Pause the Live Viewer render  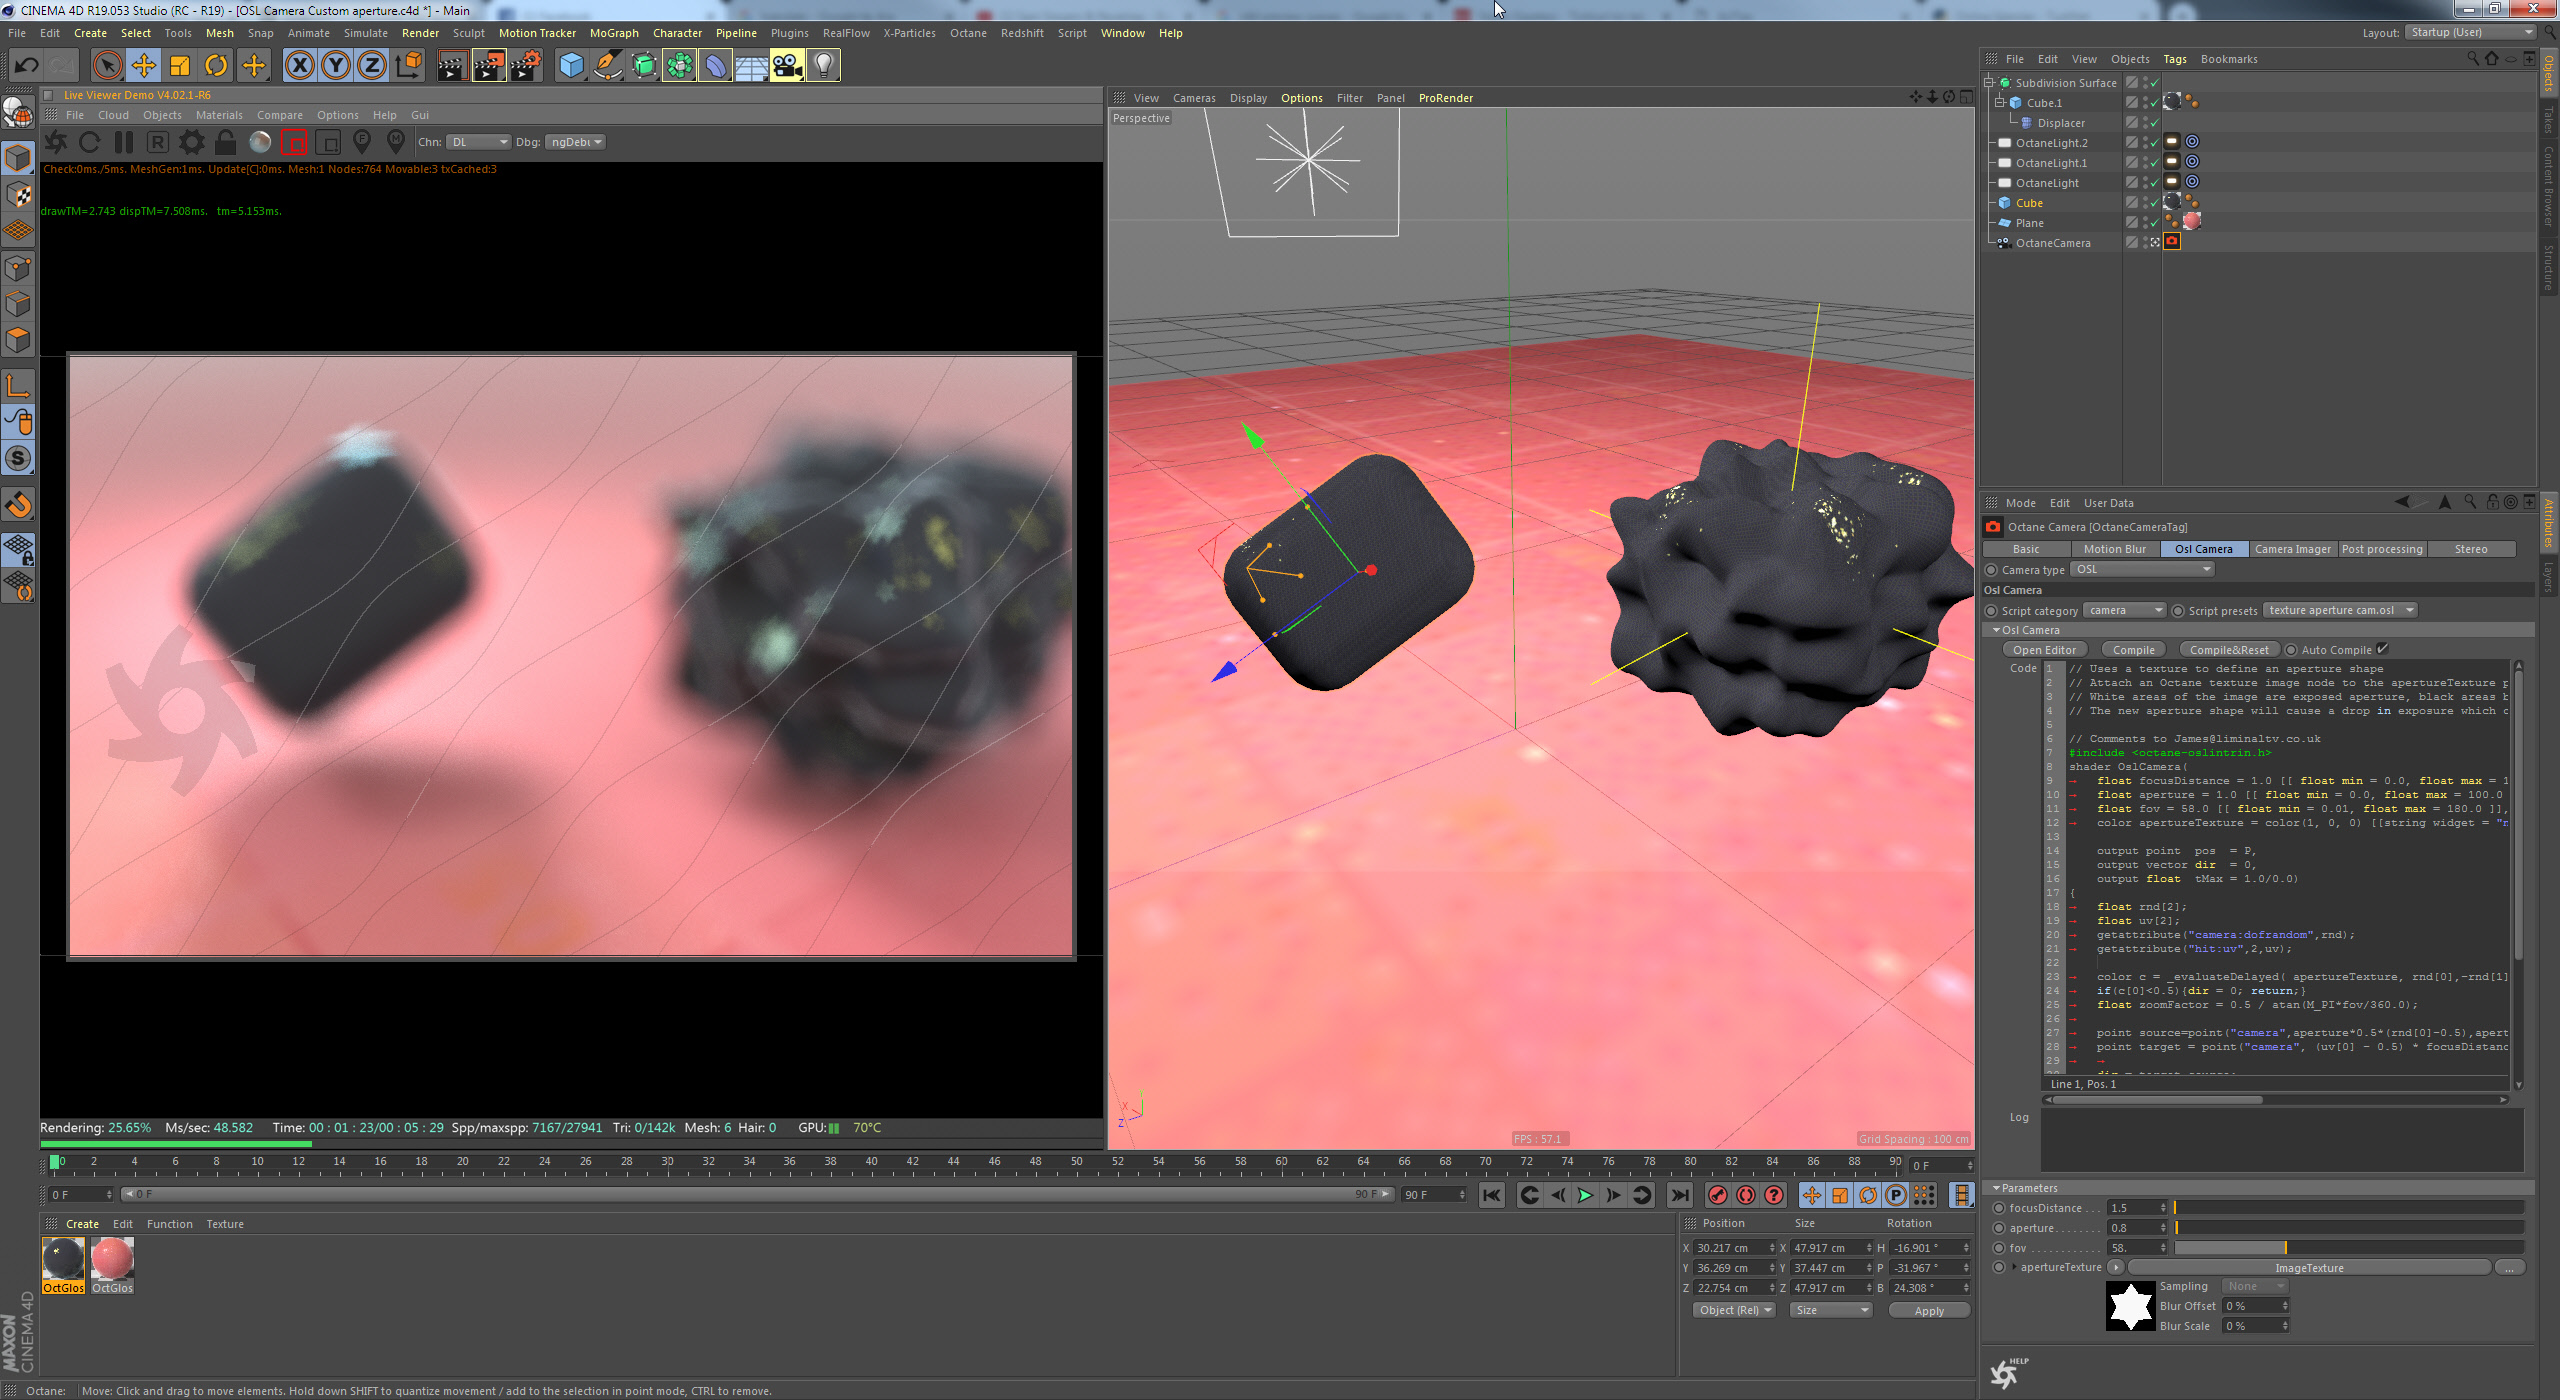[124, 142]
